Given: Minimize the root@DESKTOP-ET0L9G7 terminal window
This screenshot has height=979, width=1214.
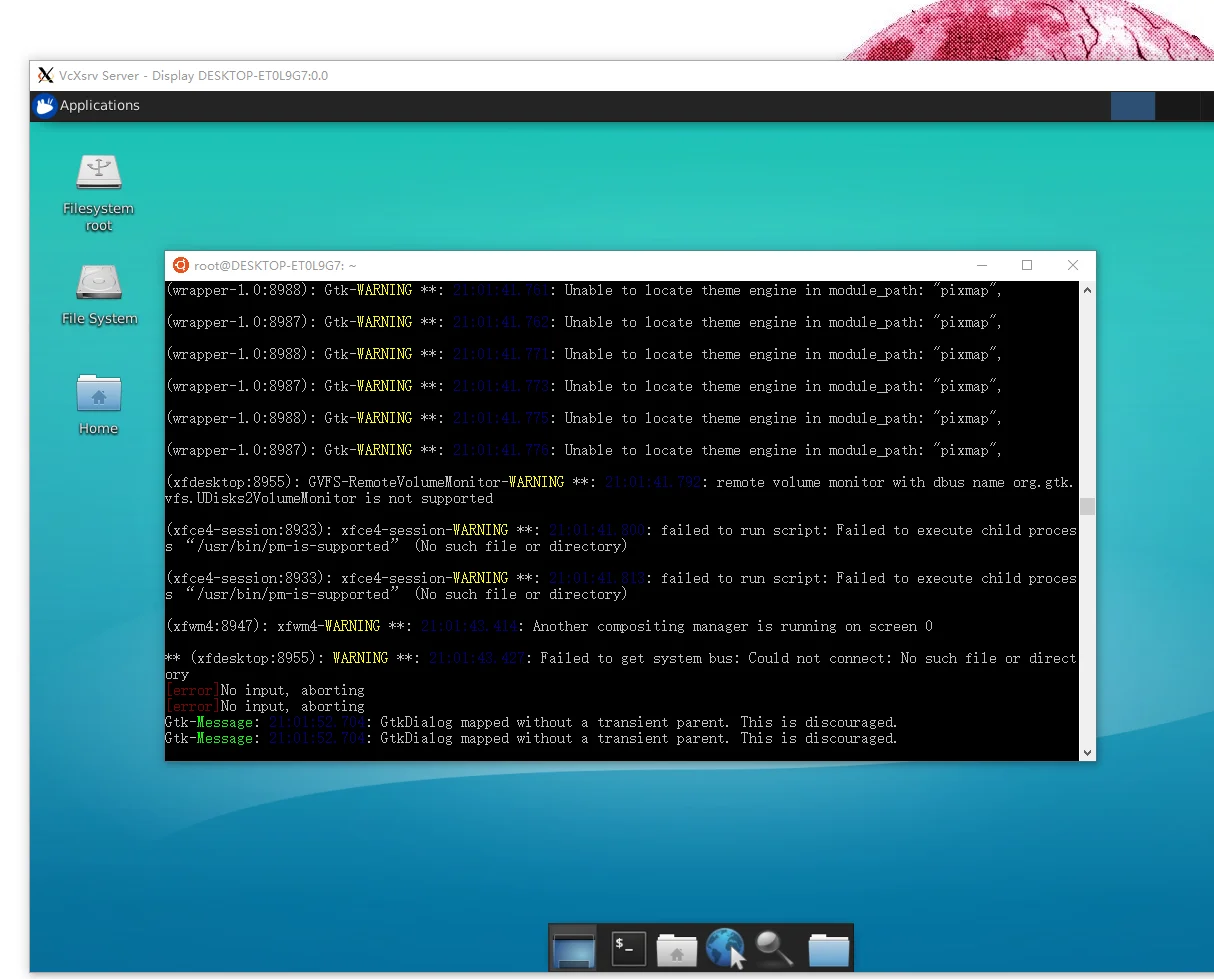Looking at the screenshot, I should [982, 265].
